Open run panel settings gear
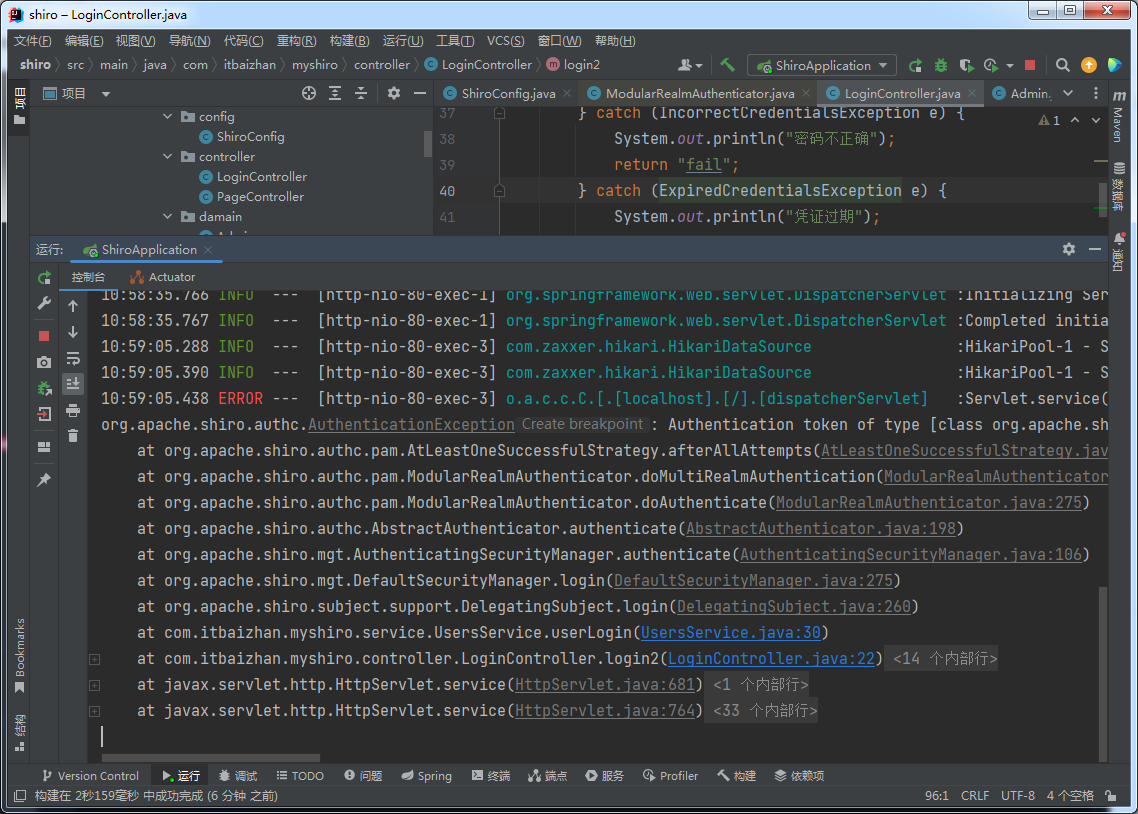Image resolution: width=1138 pixels, height=814 pixels. (x=1069, y=249)
